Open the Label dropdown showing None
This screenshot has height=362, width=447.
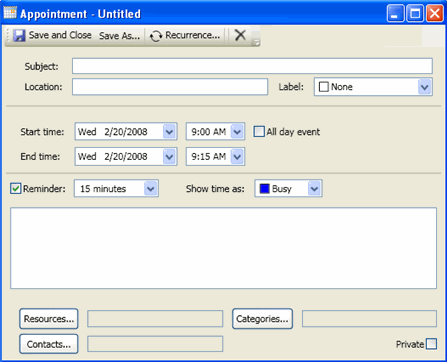pyautogui.click(x=424, y=87)
